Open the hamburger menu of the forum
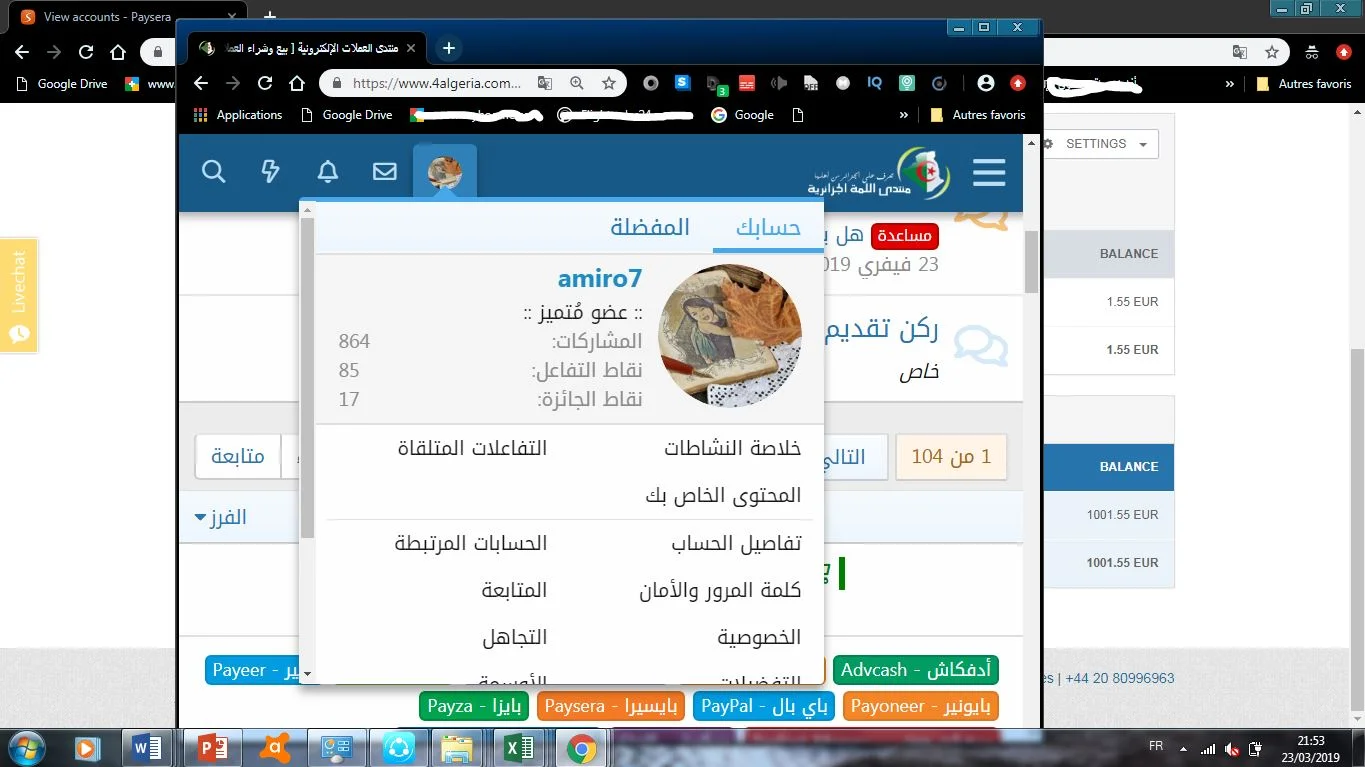The image size is (1365, 767). (989, 172)
